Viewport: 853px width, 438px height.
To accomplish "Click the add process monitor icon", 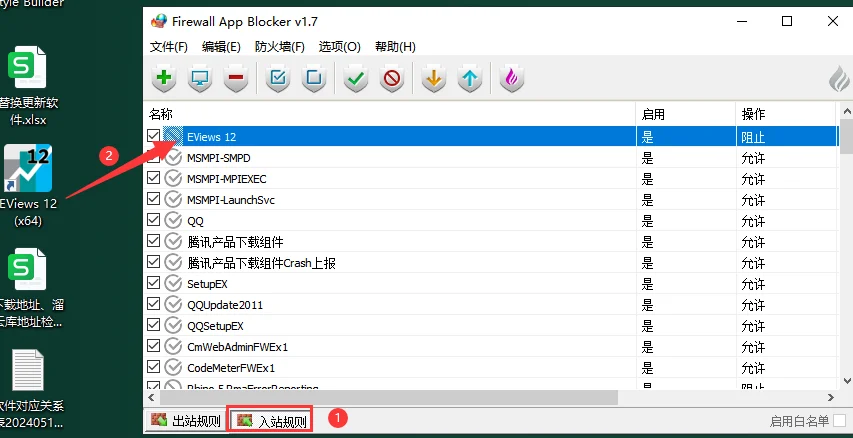I will point(200,79).
